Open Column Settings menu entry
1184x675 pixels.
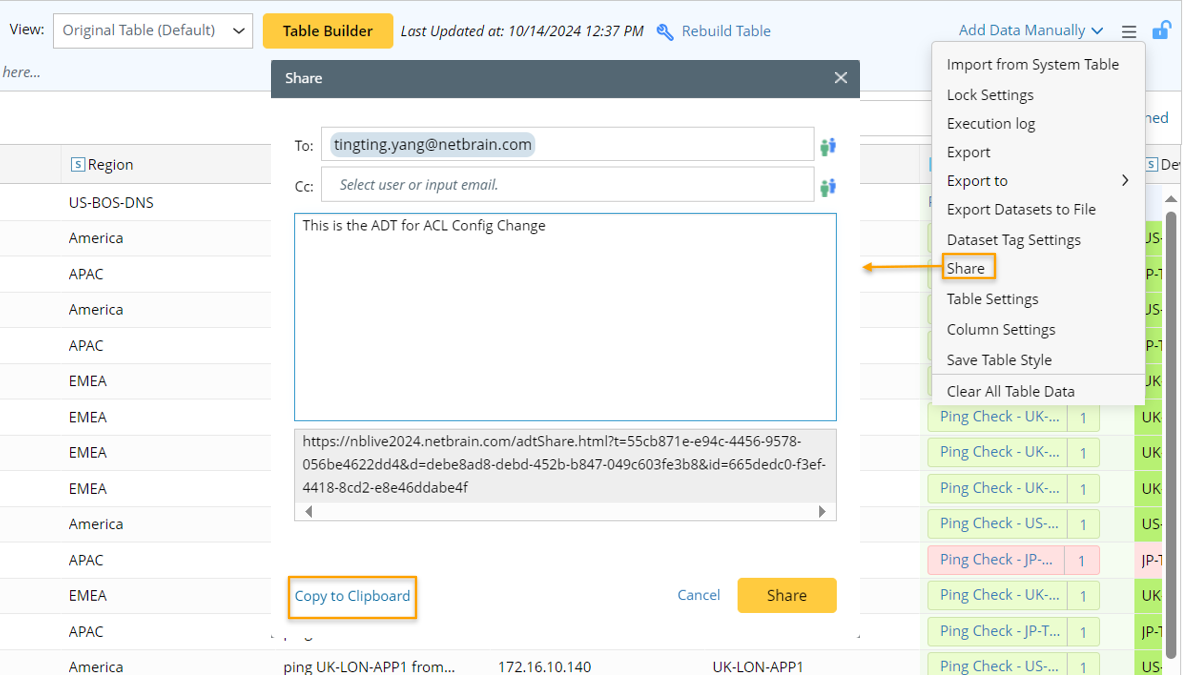[1001, 329]
